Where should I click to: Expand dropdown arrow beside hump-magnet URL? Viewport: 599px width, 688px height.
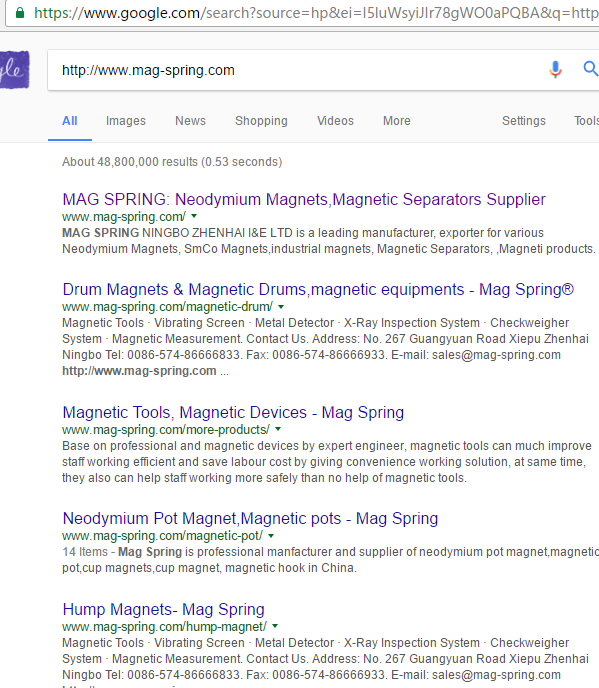point(275,626)
